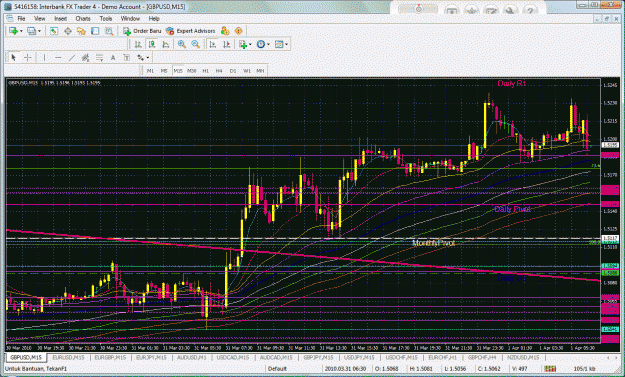
Task: Click the connection status bars icon
Action: [x=550, y=369]
